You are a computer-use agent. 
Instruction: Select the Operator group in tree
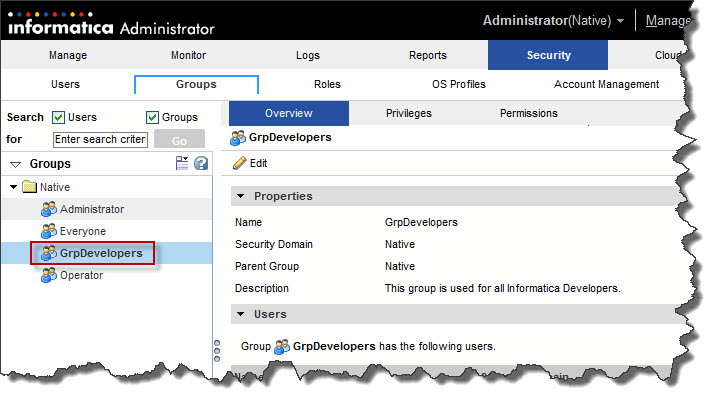click(x=81, y=275)
